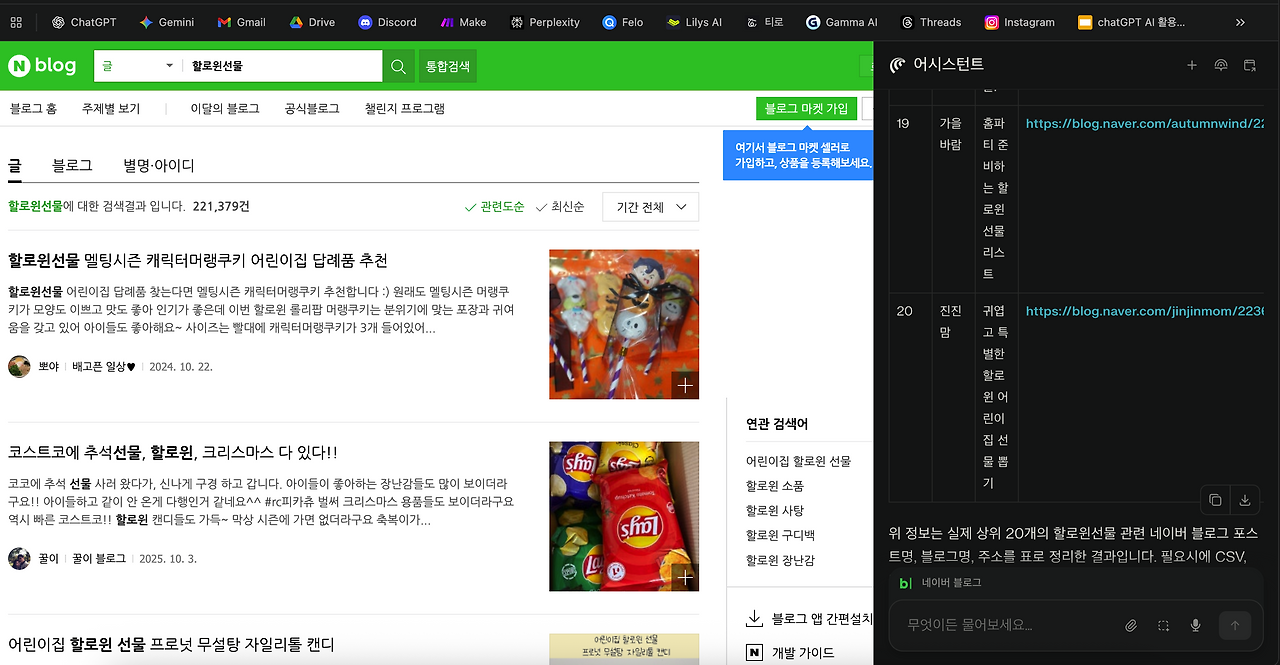1280x665 pixels.
Task: Click the headset icon in the assistant header
Action: click(x=1221, y=64)
